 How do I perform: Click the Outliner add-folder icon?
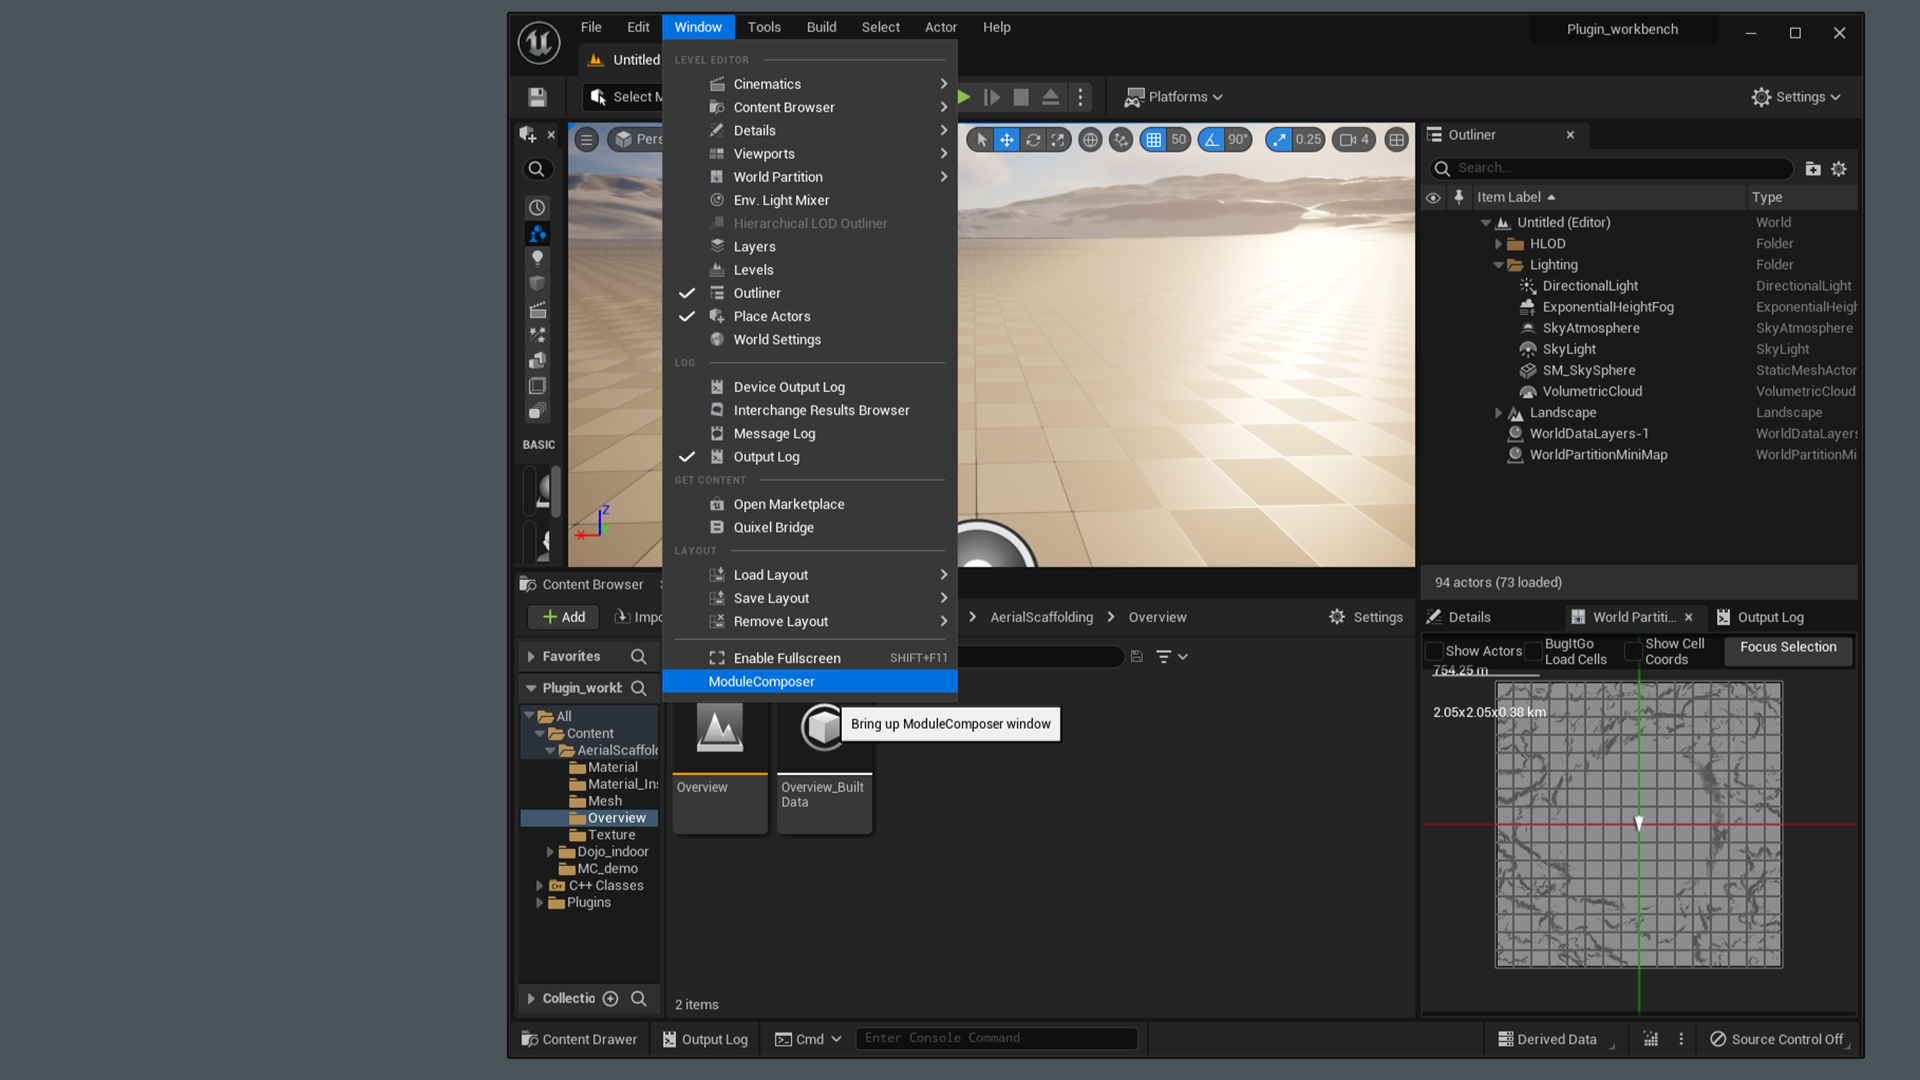tap(1813, 169)
